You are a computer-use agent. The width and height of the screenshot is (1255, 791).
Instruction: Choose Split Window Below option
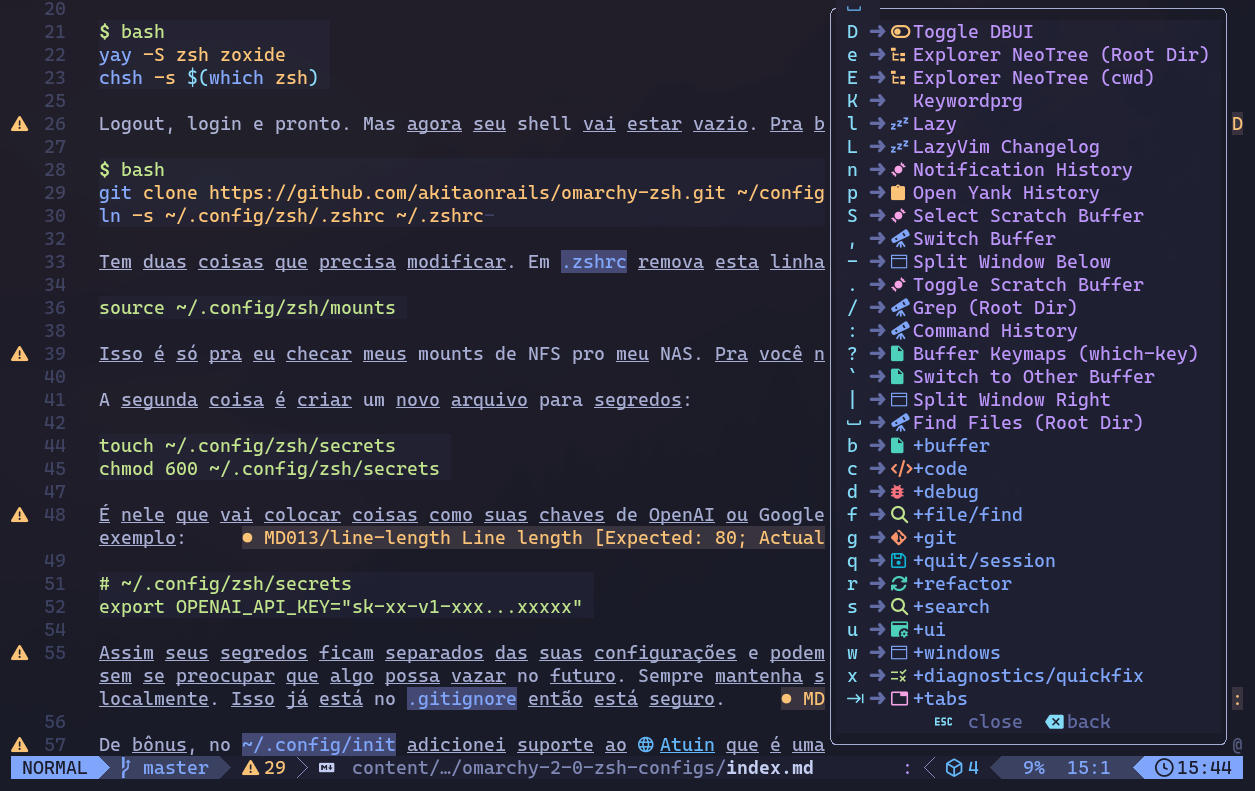(x=1011, y=262)
